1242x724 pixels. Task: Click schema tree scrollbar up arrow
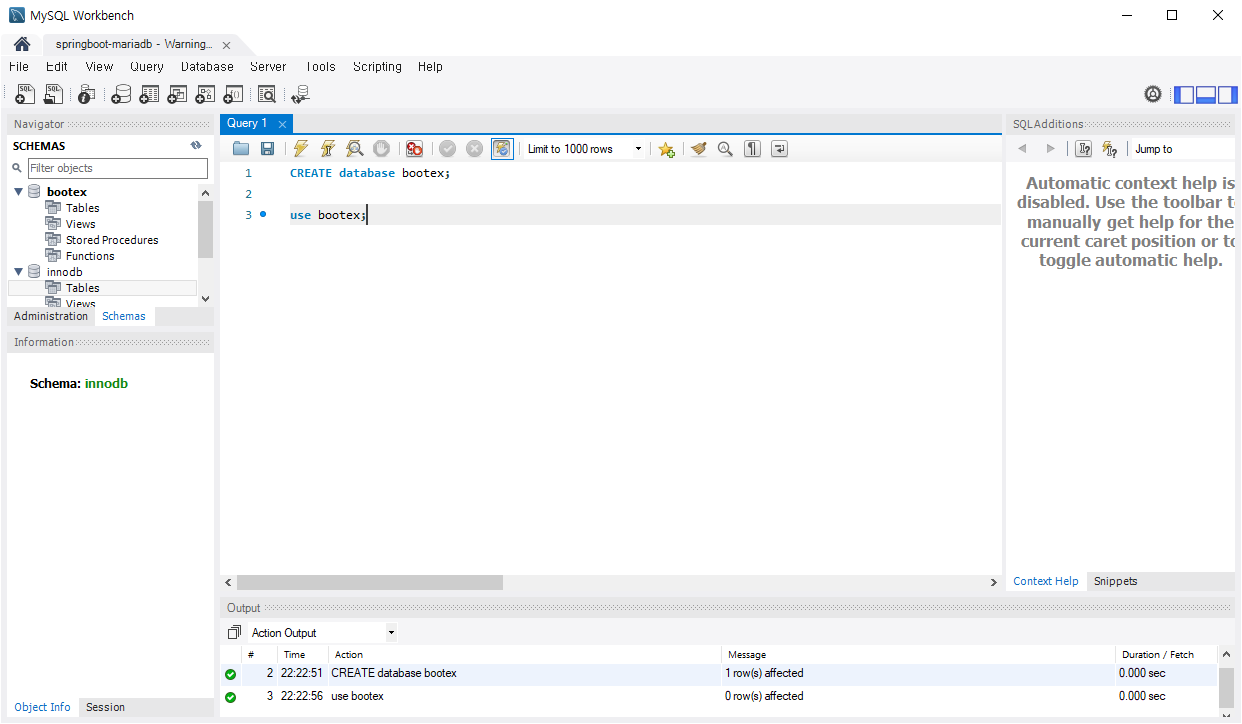pyautogui.click(x=206, y=193)
